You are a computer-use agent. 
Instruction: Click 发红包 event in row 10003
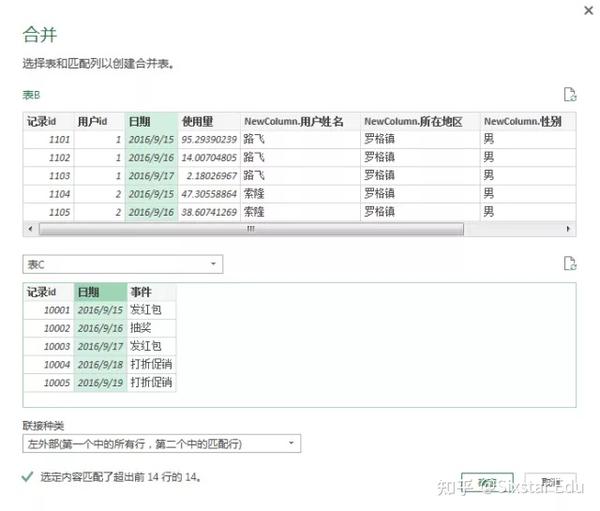pyautogui.click(x=152, y=346)
